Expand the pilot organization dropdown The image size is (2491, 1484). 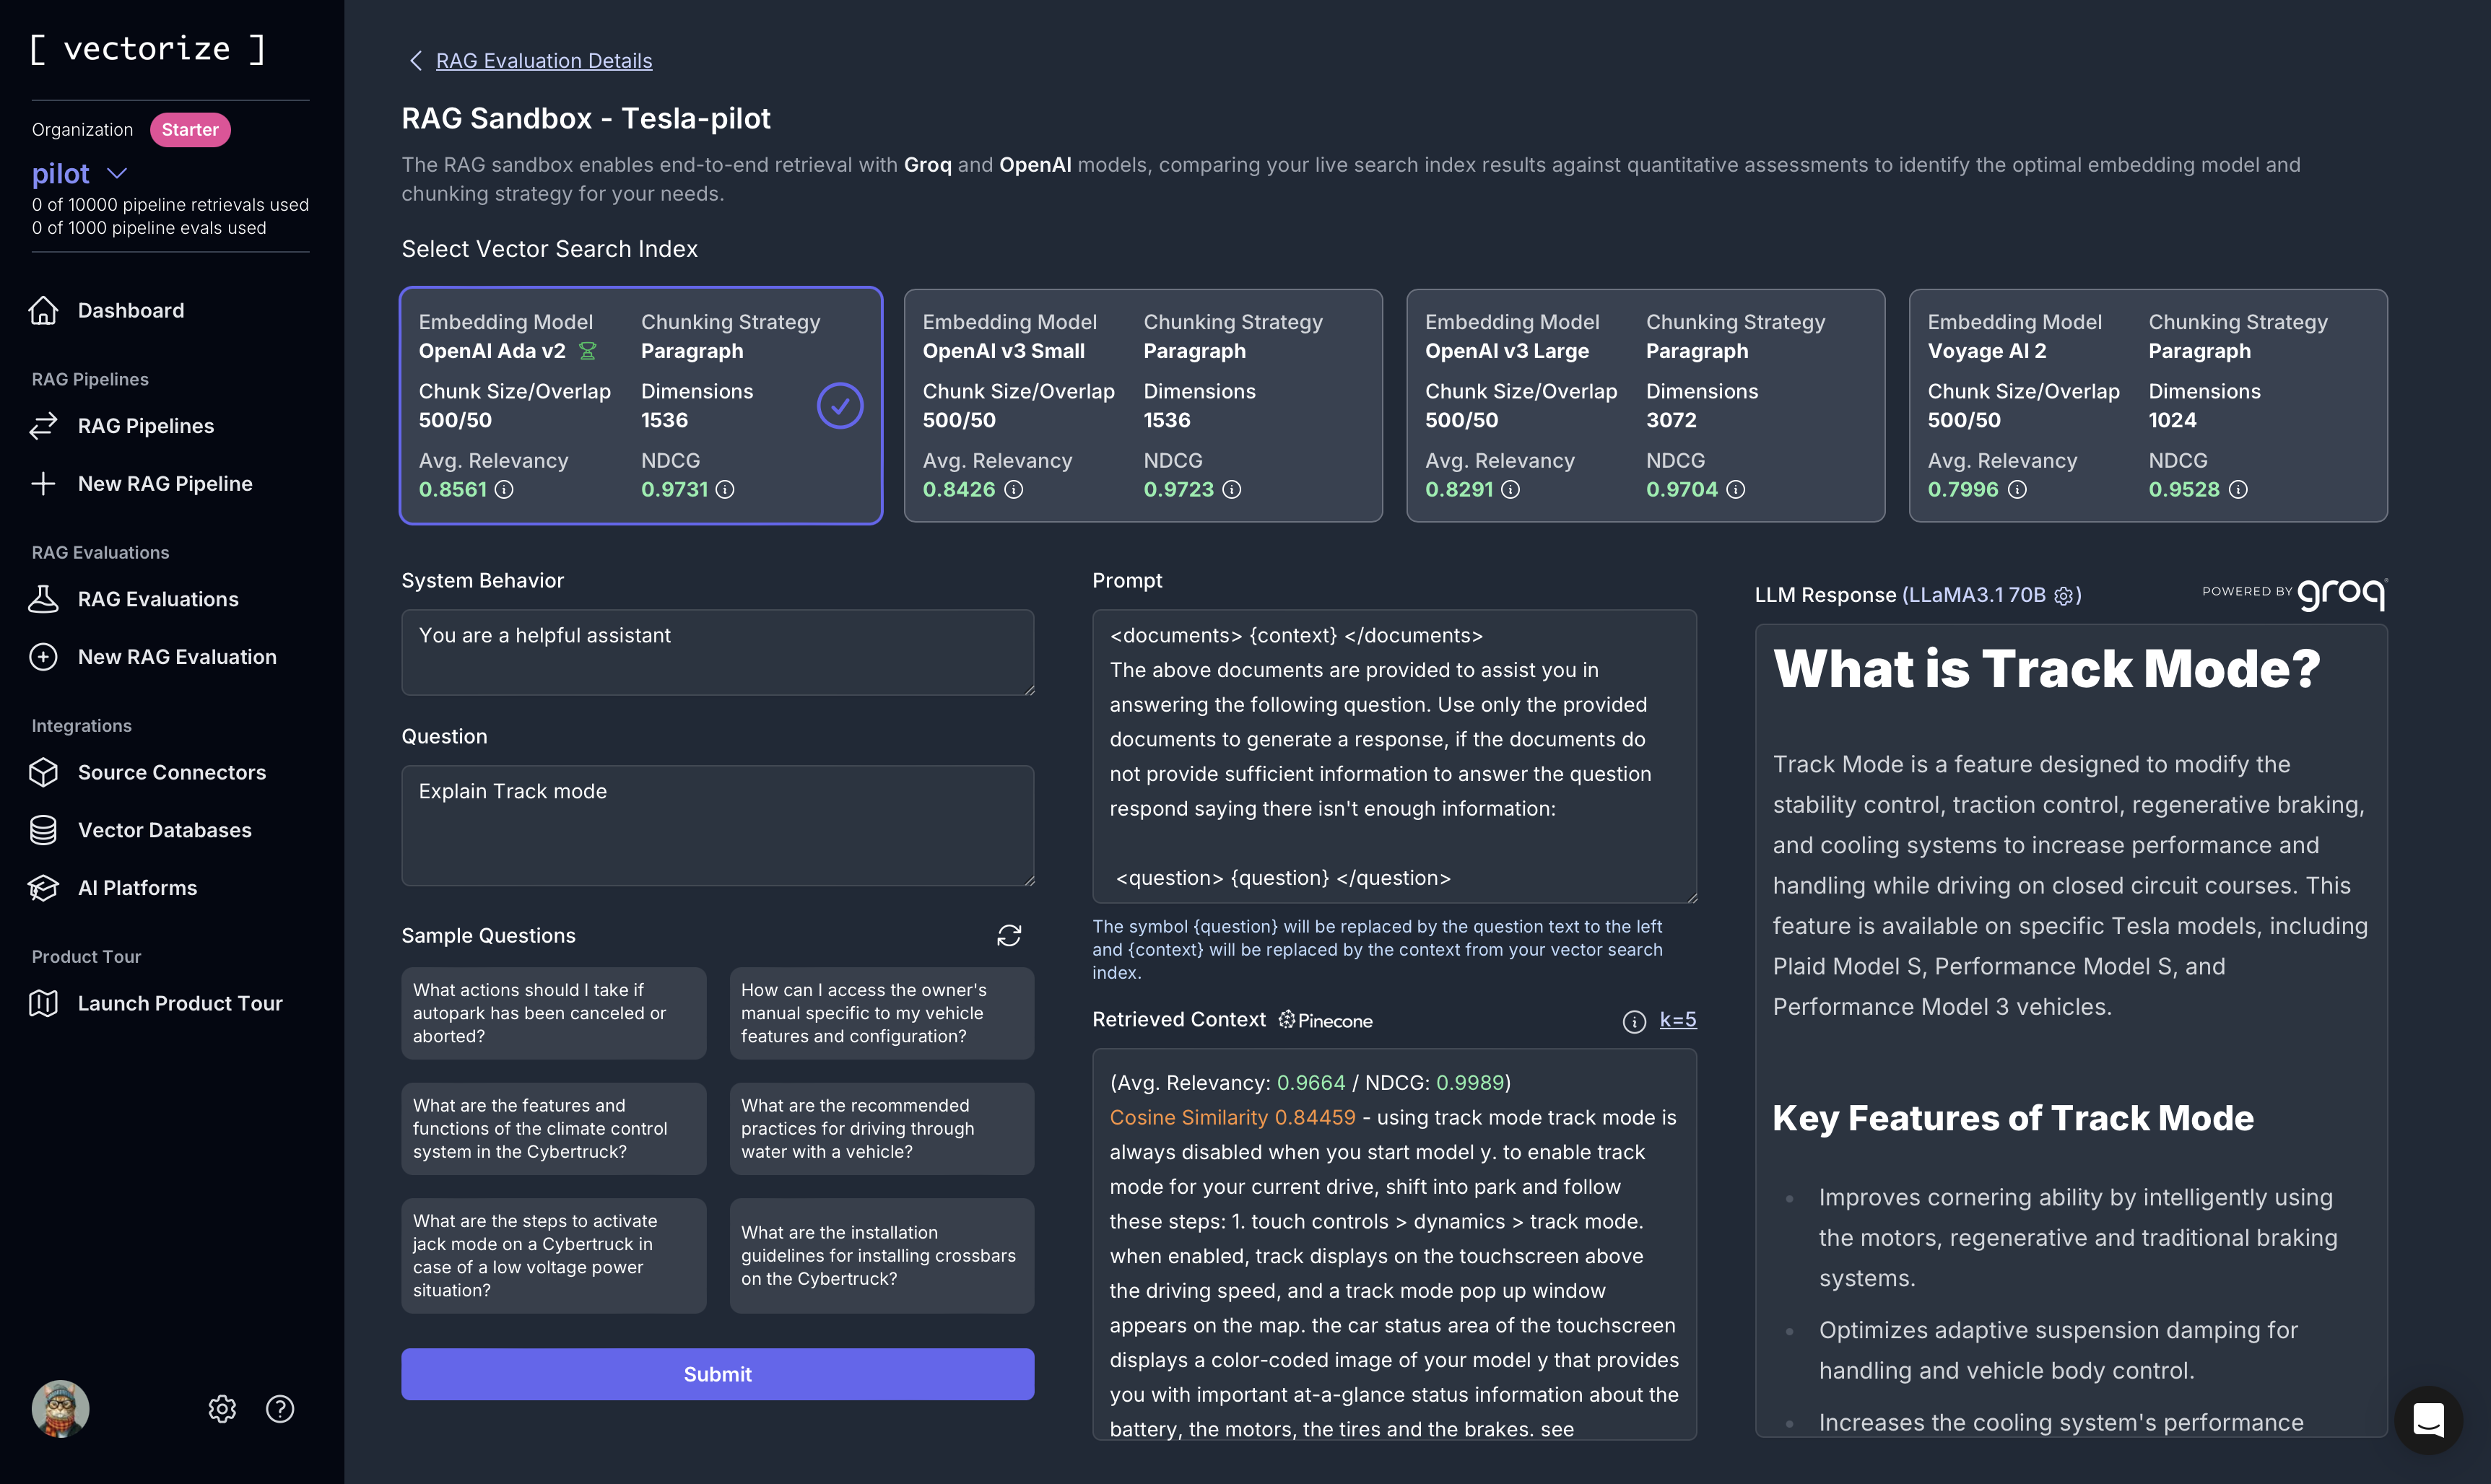(117, 174)
